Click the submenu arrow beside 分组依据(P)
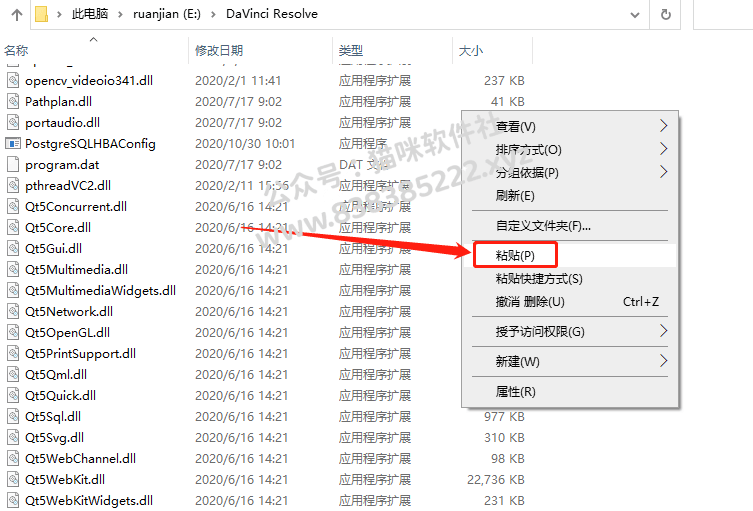Image resolution: width=753 pixels, height=511 pixels. pyautogui.click(x=663, y=172)
